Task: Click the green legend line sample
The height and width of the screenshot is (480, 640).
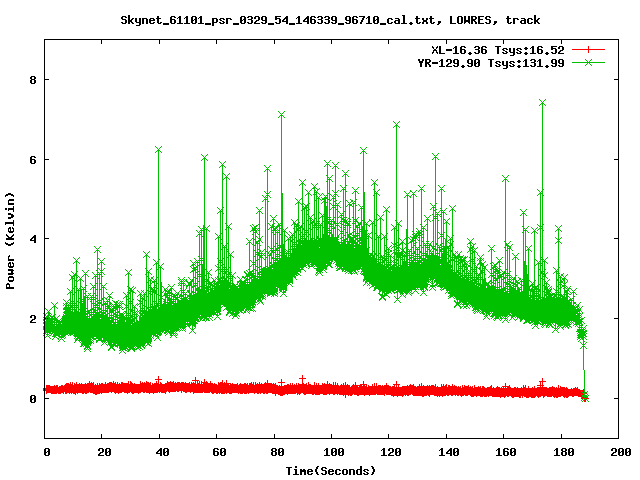Action: pyautogui.click(x=590, y=62)
